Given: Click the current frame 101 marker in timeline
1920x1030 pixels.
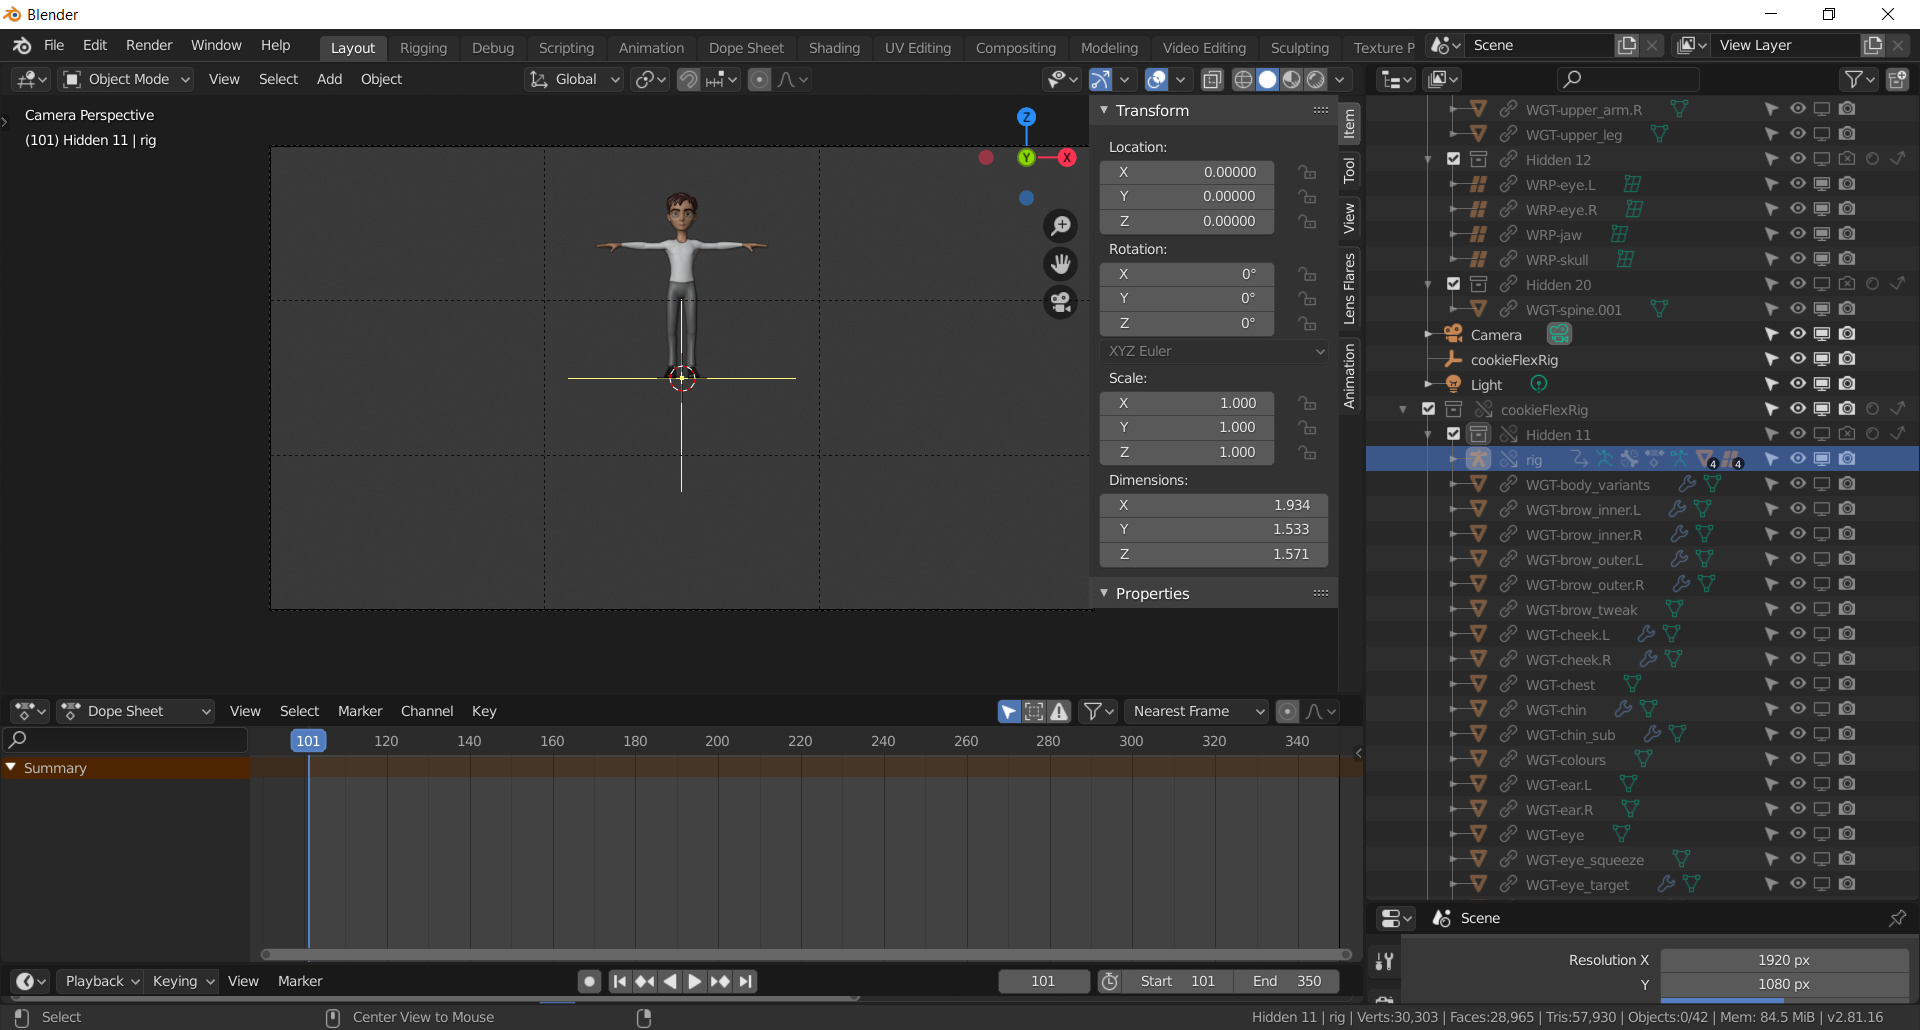Looking at the screenshot, I should pos(308,741).
